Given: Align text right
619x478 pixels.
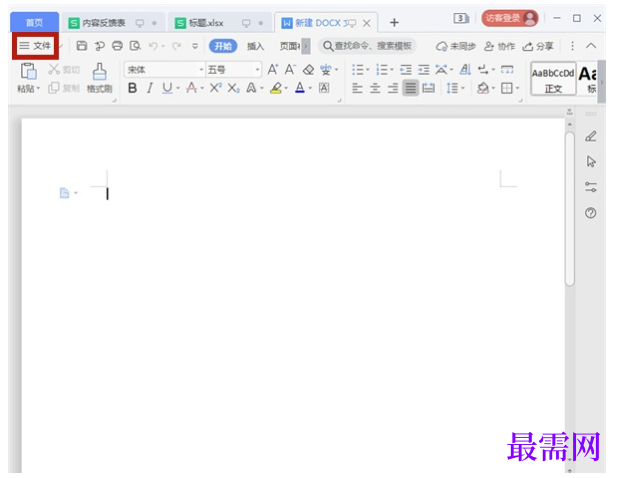Looking at the screenshot, I should [393, 88].
